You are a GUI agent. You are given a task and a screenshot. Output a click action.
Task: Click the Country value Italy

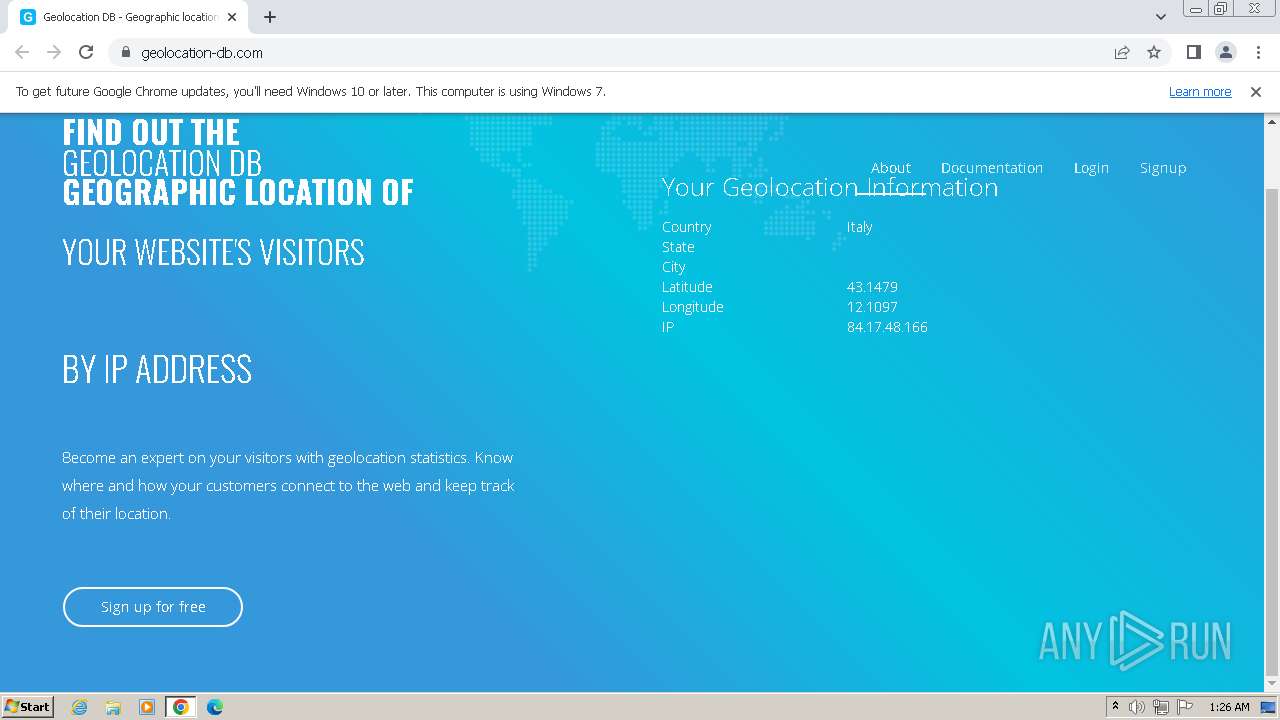[x=859, y=227]
